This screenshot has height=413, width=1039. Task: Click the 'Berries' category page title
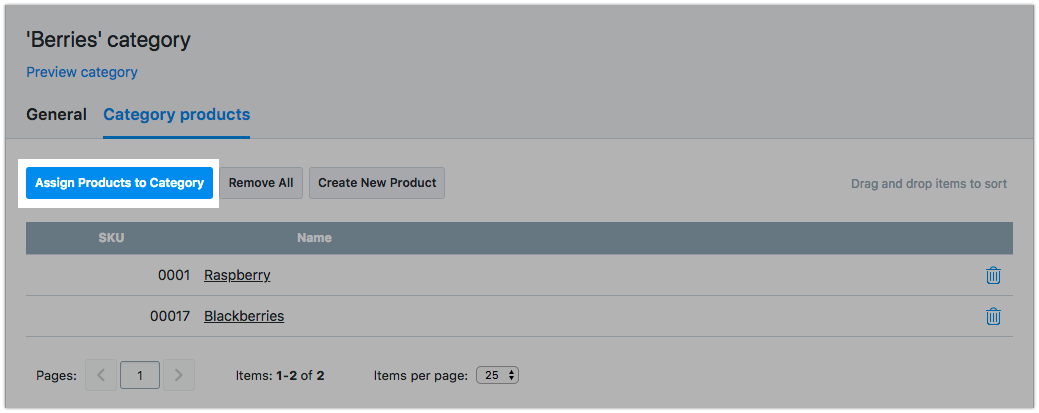pyautogui.click(x=108, y=41)
